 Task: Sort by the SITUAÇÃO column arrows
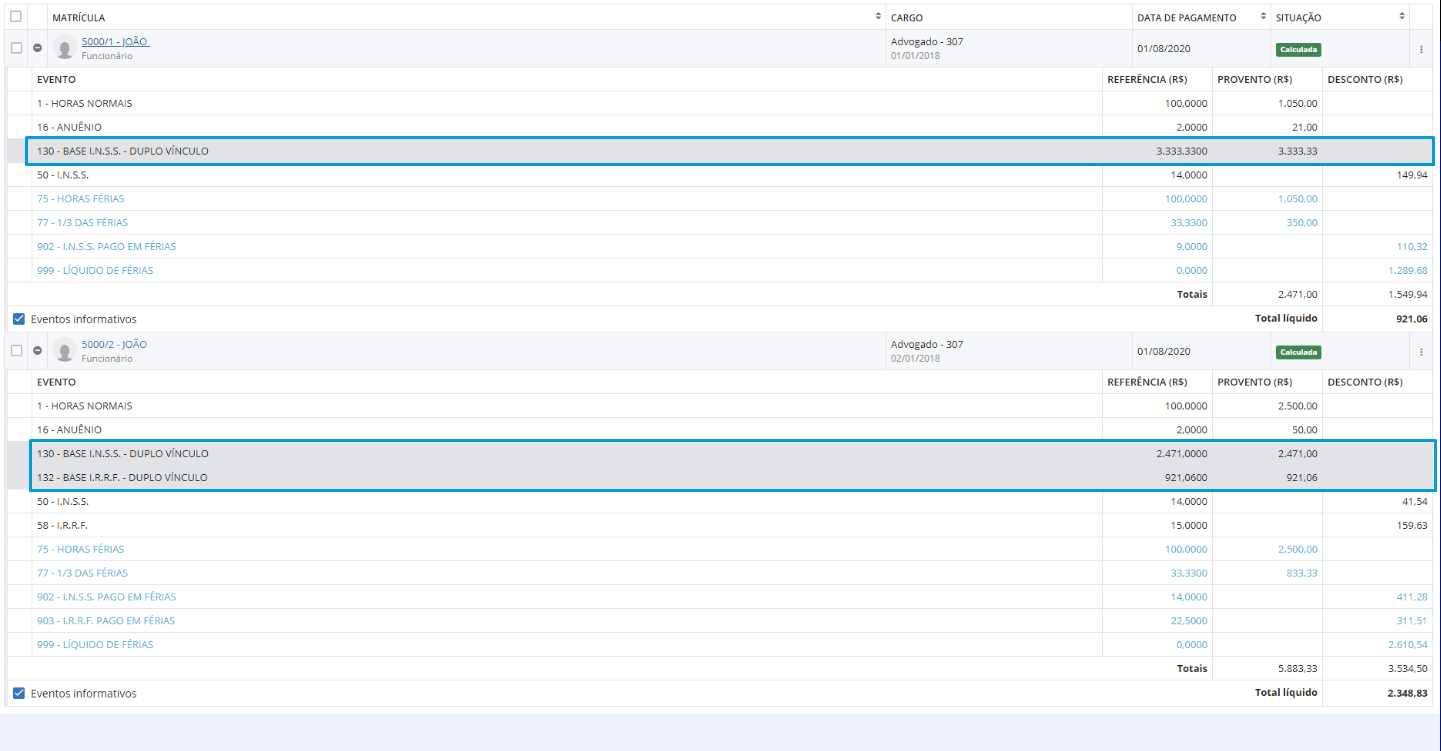1401,17
